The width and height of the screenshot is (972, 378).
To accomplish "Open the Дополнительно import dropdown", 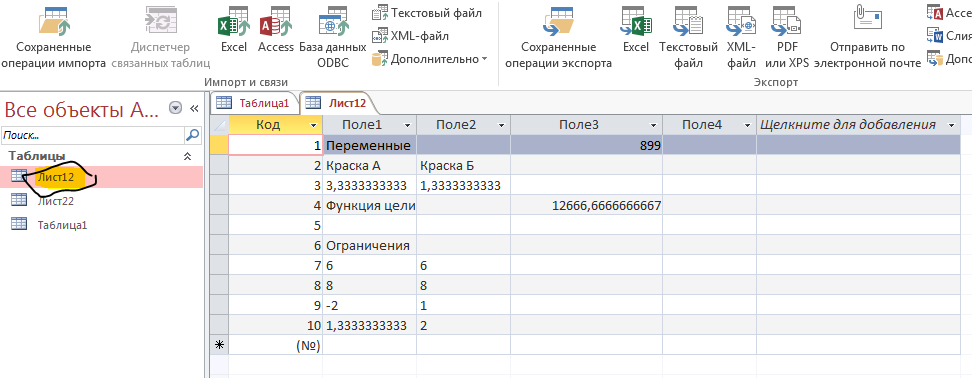I will pos(430,59).
